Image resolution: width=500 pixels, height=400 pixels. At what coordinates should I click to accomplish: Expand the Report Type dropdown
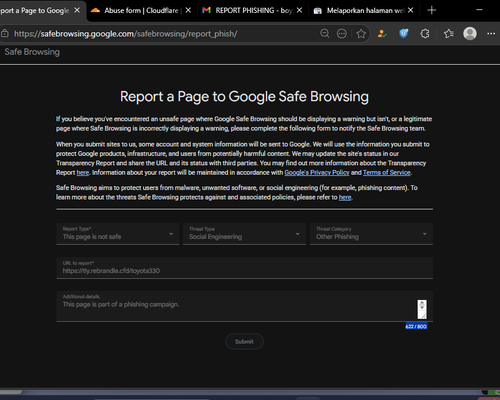pyautogui.click(x=118, y=234)
